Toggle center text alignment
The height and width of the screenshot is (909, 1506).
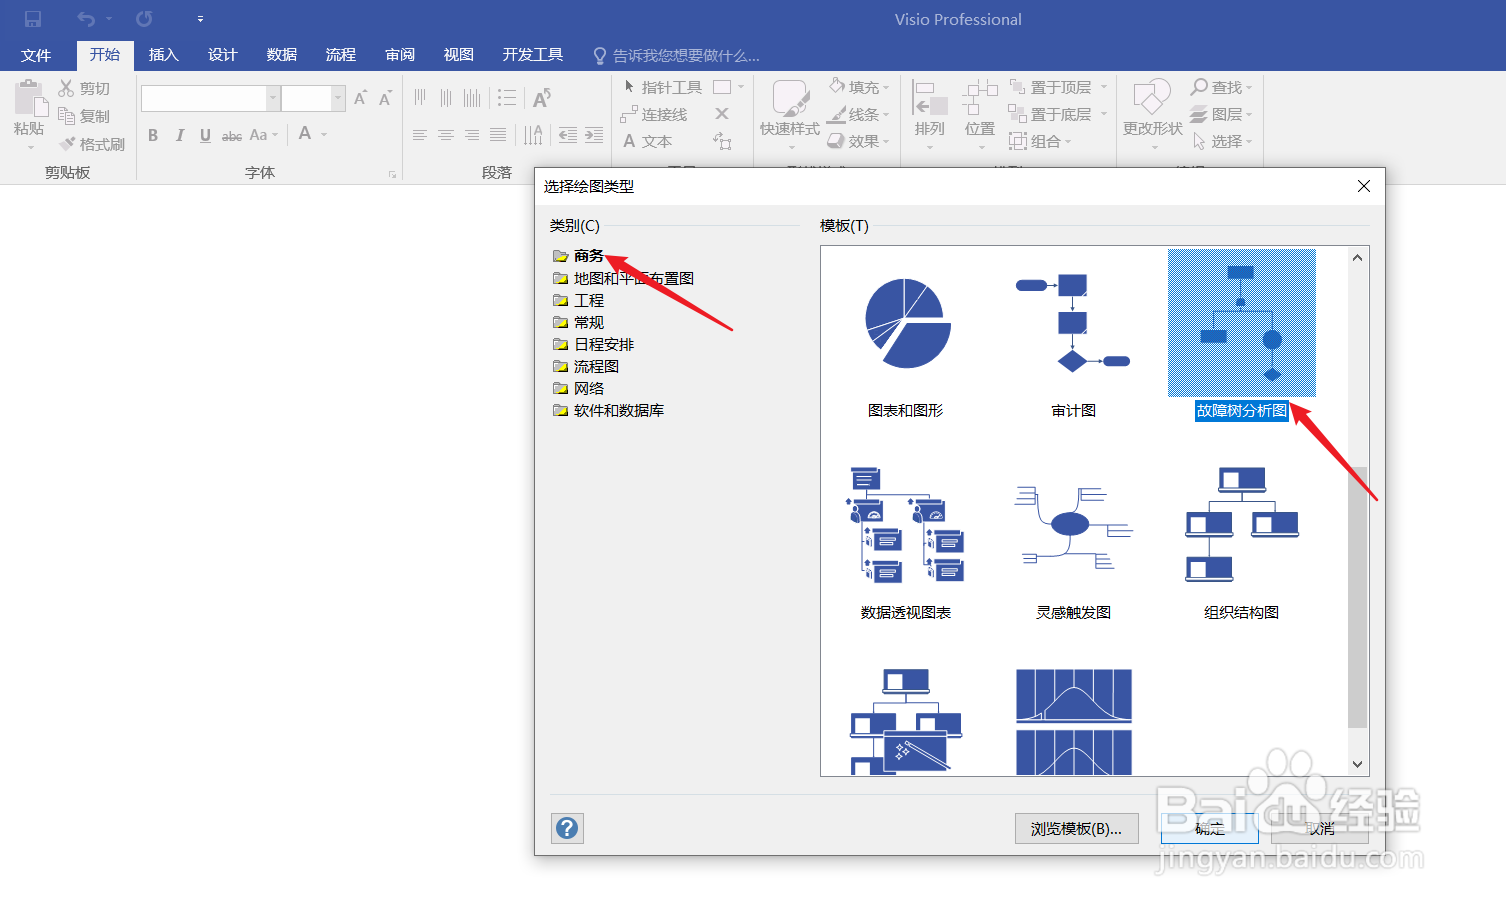[446, 135]
